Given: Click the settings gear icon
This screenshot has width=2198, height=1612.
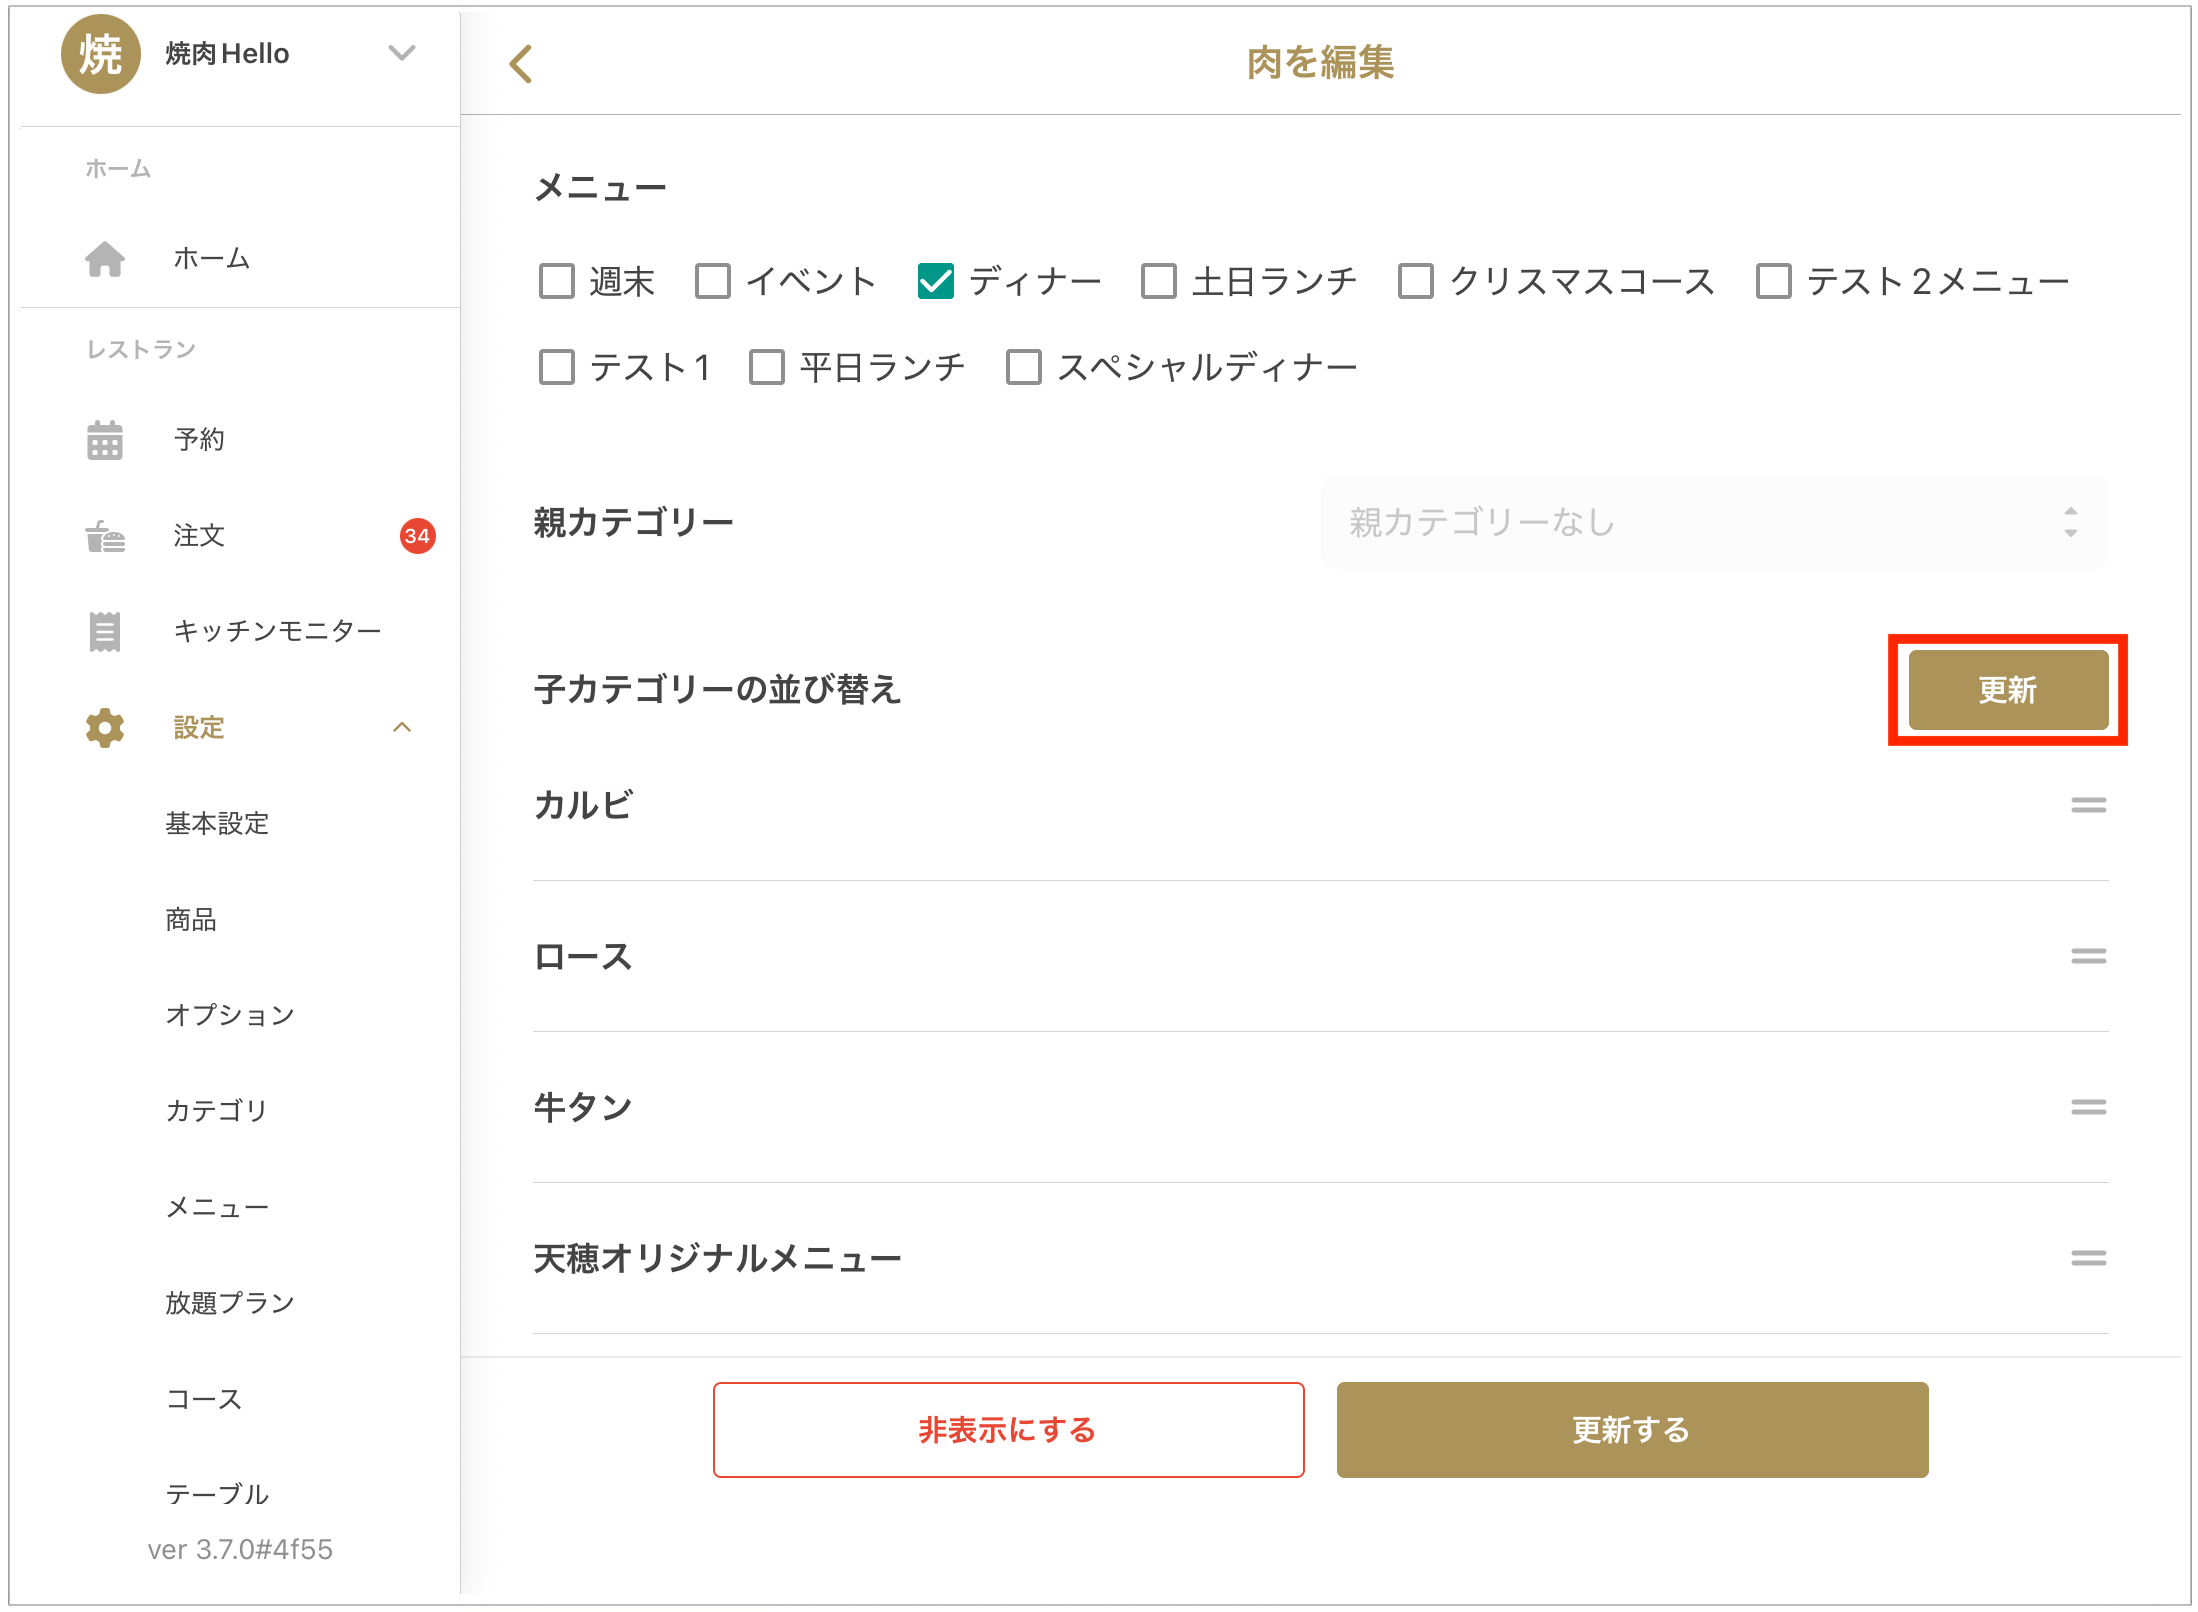Looking at the screenshot, I should coord(105,728).
